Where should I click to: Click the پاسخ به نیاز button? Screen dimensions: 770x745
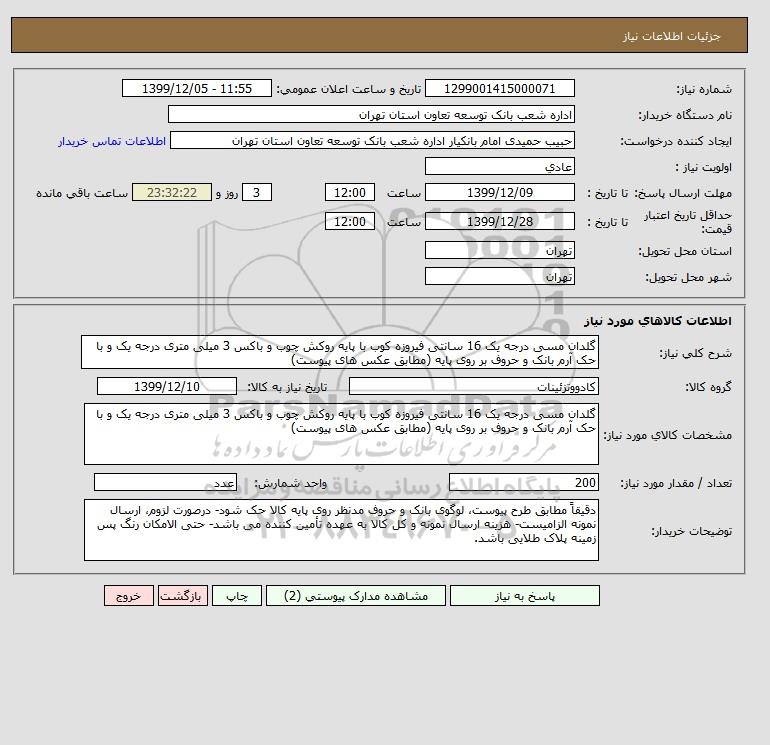coord(524,596)
